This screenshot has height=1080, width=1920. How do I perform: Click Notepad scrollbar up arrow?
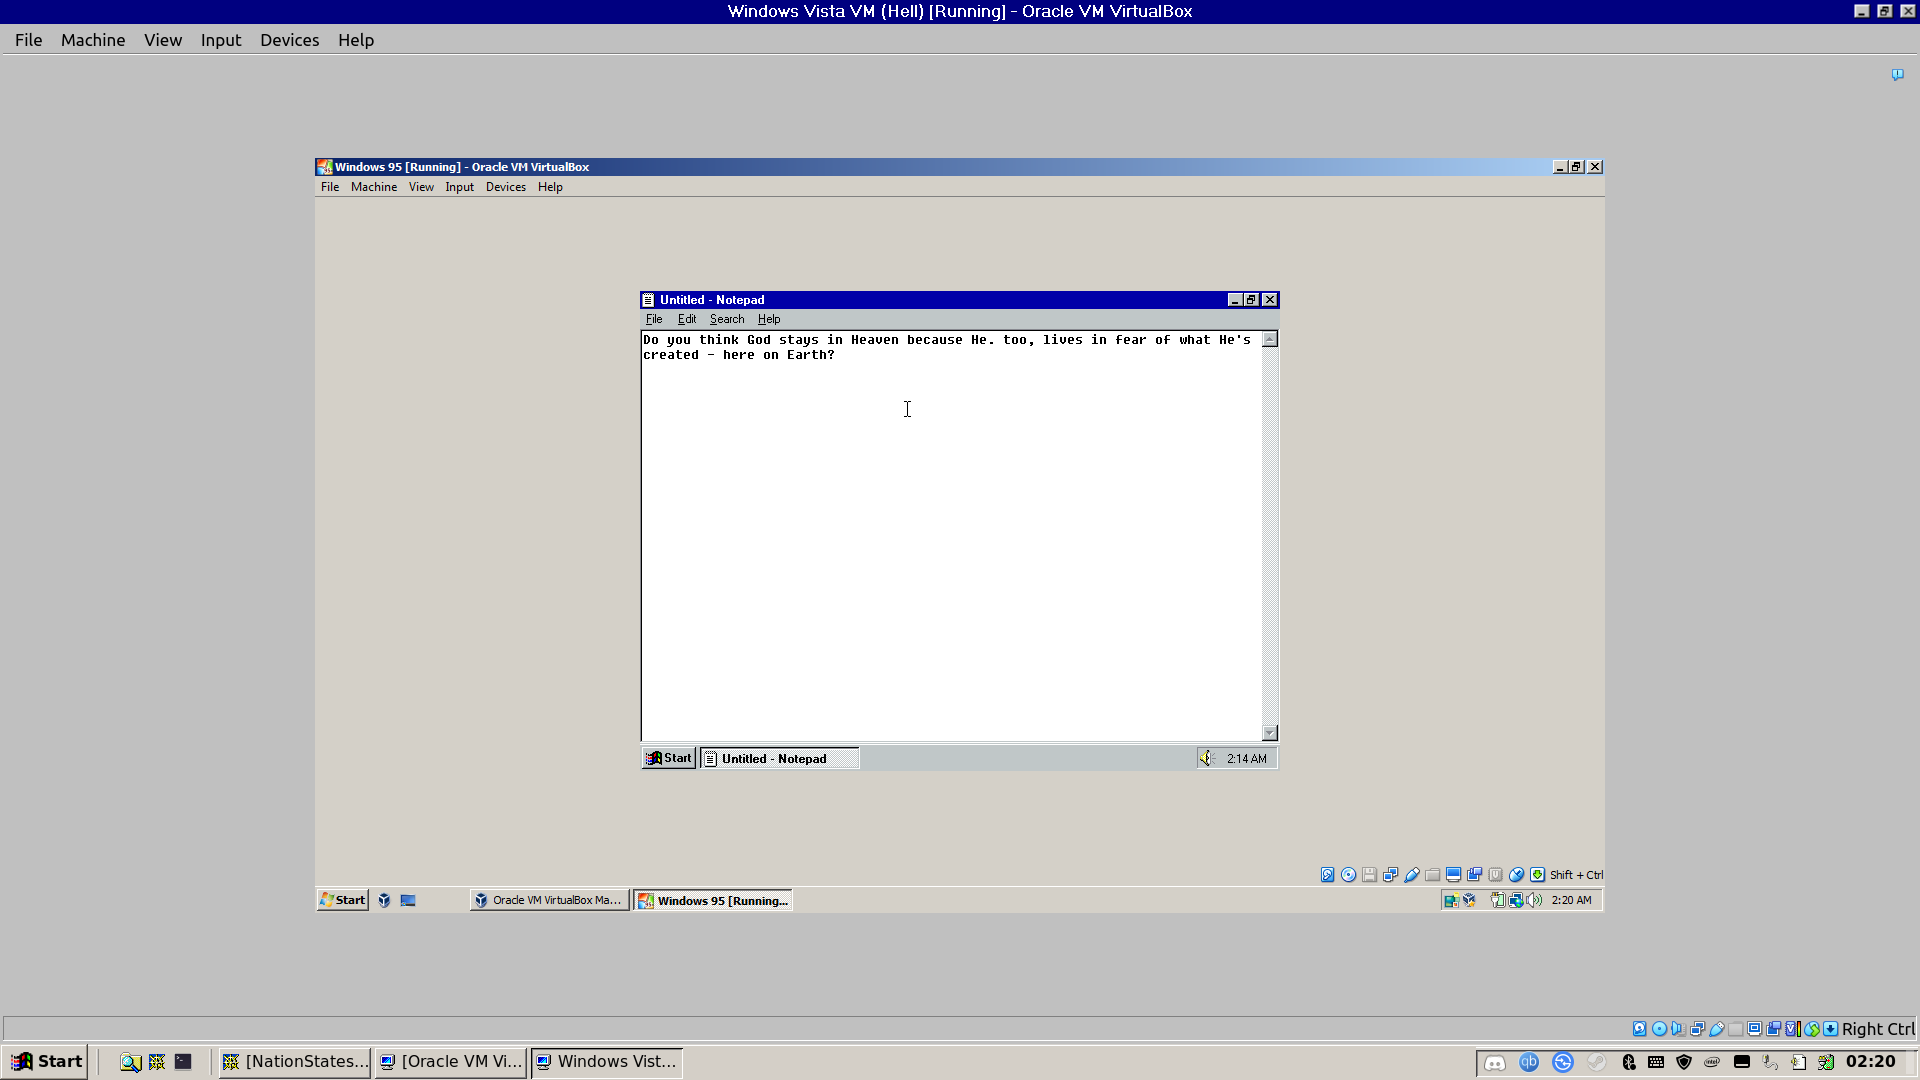click(x=1270, y=339)
